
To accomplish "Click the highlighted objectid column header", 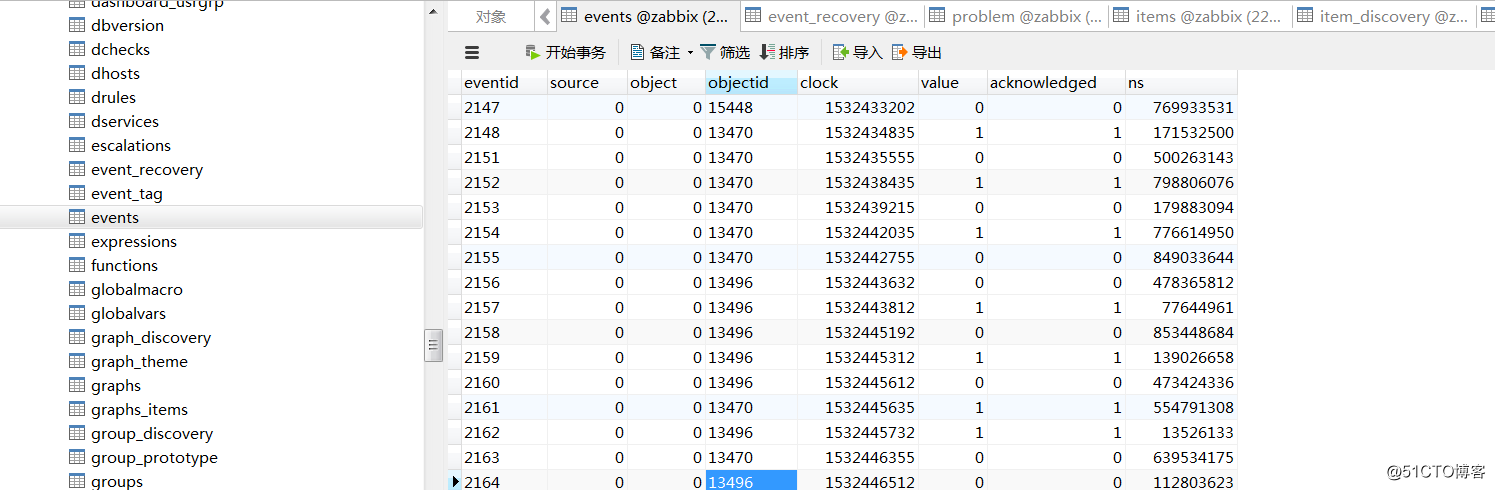I will (751, 83).
